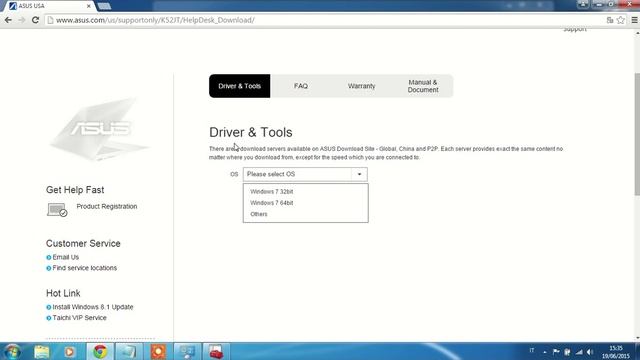Open the FAQ tab
Viewport: 640px width, 360px height.
pyautogui.click(x=301, y=86)
